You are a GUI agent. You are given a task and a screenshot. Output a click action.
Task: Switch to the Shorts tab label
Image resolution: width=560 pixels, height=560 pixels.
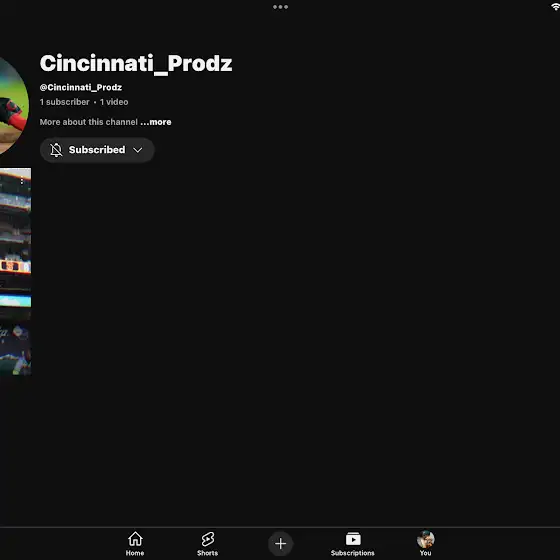(x=208, y=553)
